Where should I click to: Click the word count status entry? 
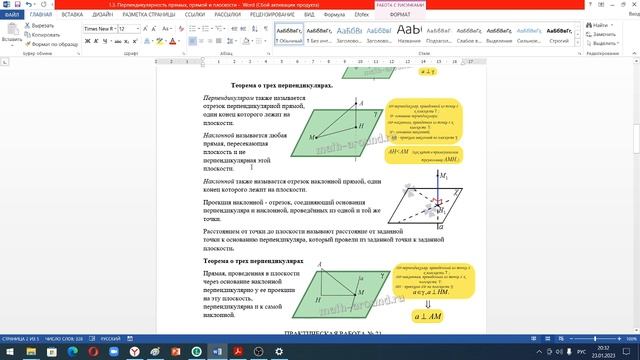click(64, 339)
